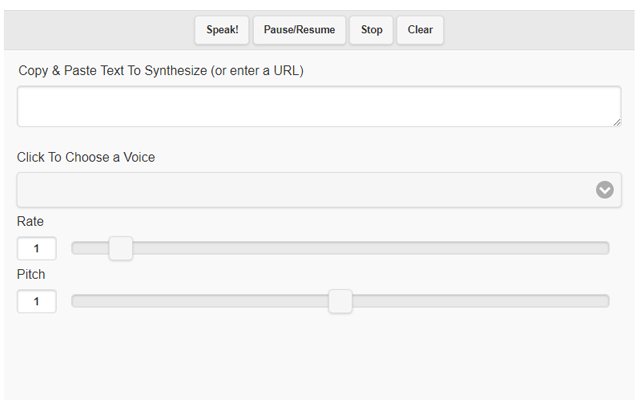Click the Pause/Resume button
640x400 pixels.
point(299,30)
